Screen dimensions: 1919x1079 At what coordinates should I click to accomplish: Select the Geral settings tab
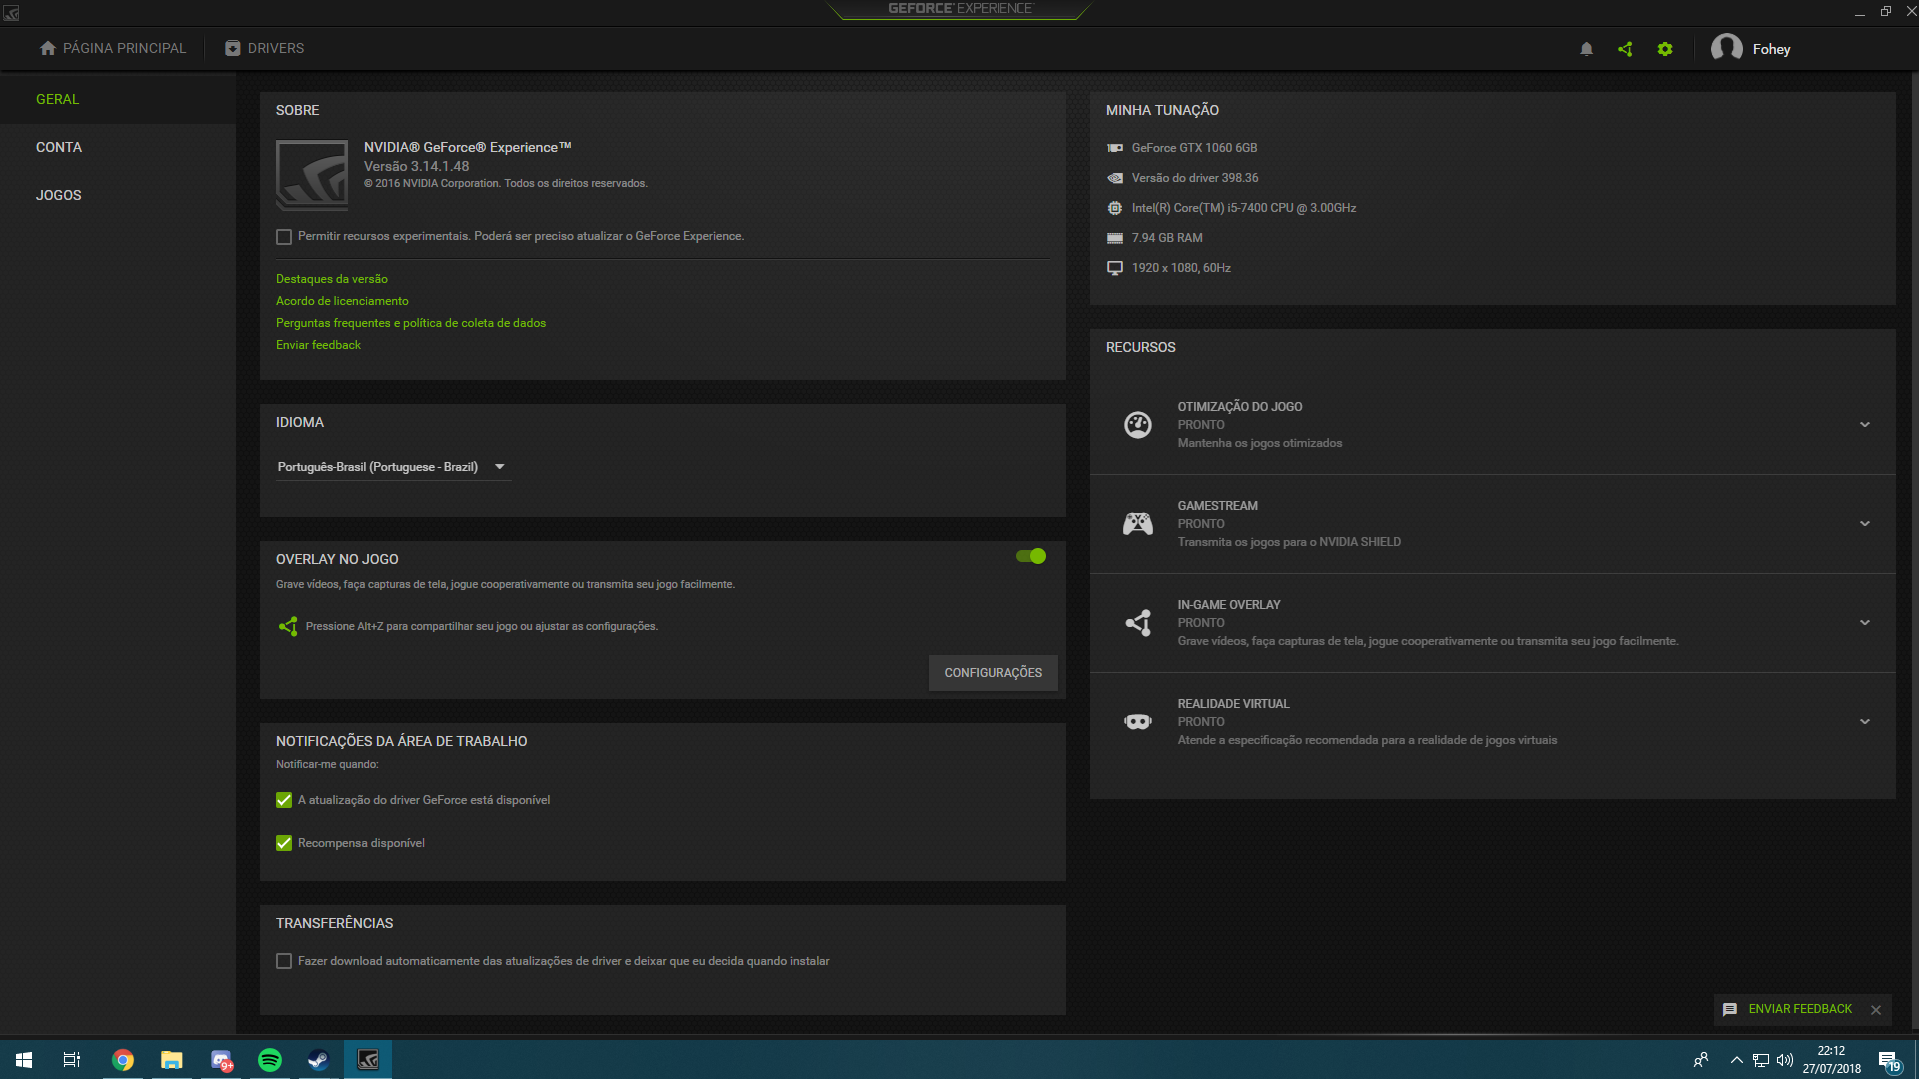click(x=118, y=99)
